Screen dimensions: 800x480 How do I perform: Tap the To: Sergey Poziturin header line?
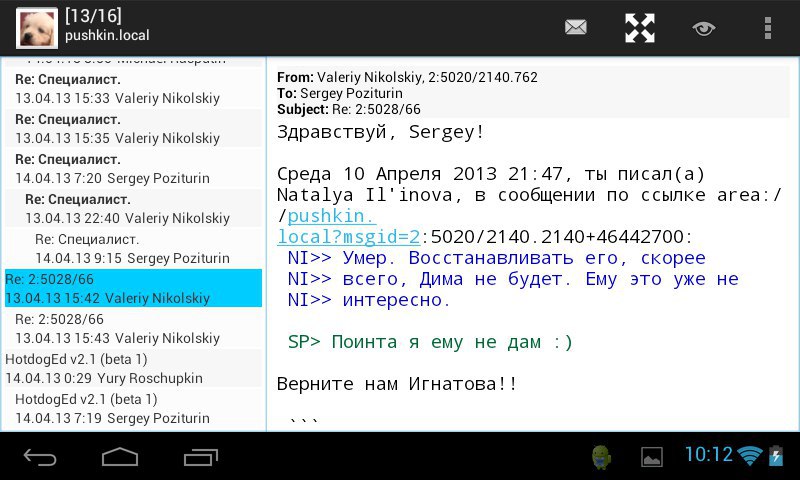340,93
